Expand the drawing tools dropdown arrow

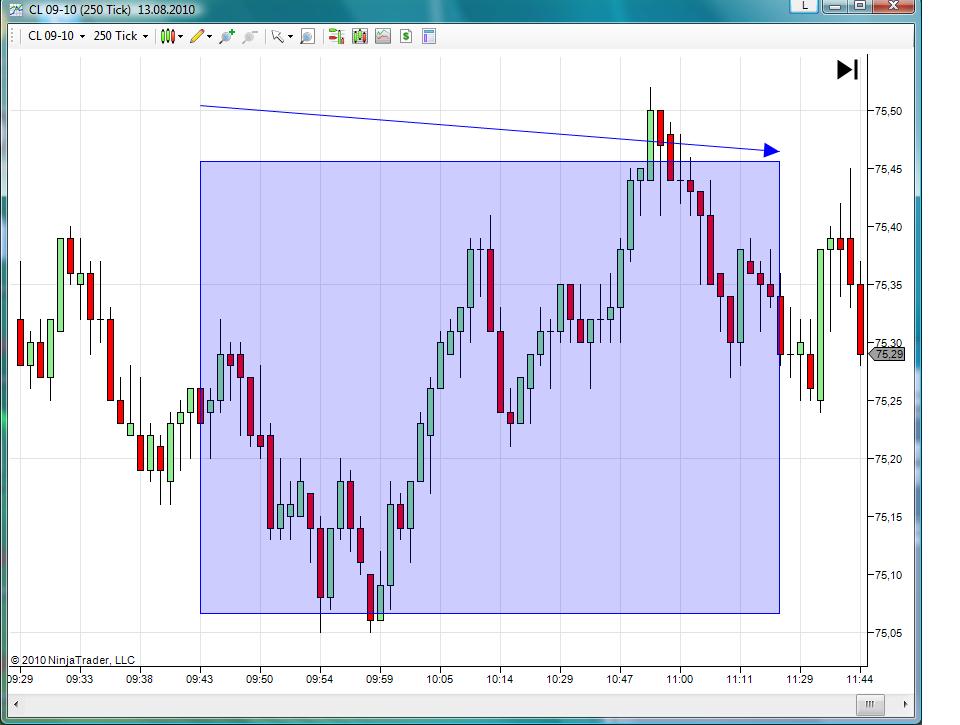click(x=209, y=37)
